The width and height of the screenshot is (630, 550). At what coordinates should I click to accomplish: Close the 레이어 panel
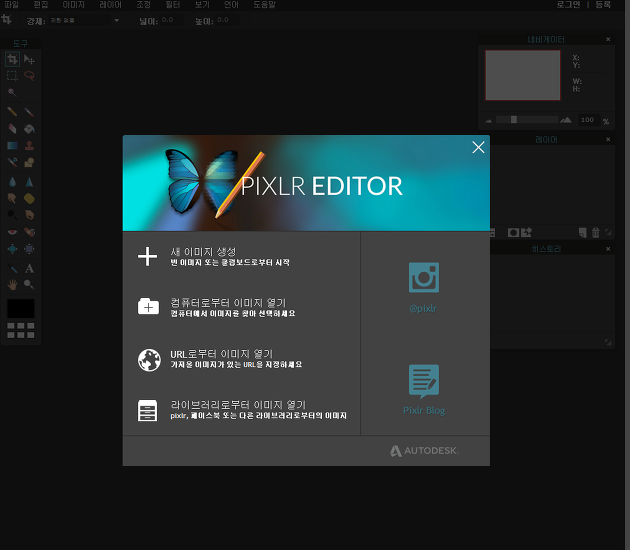(608, 139)
